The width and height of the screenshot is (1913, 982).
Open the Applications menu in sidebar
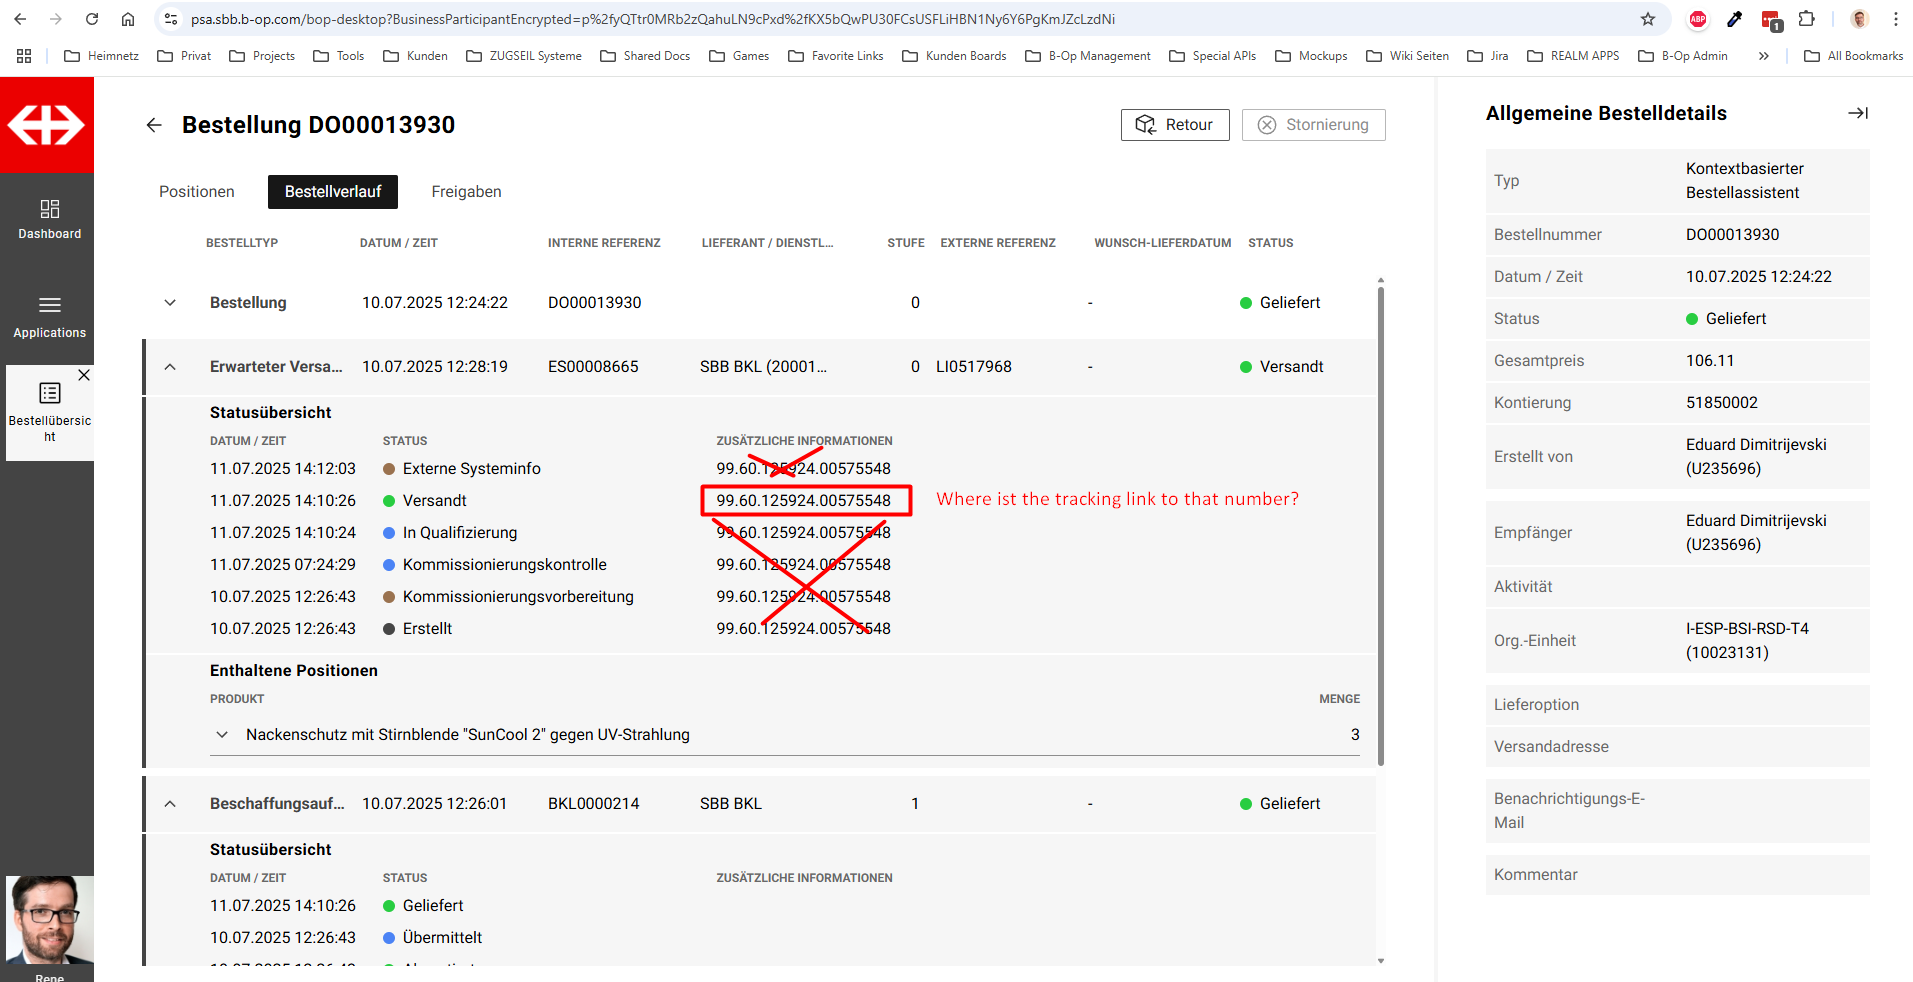coord(49,316)
